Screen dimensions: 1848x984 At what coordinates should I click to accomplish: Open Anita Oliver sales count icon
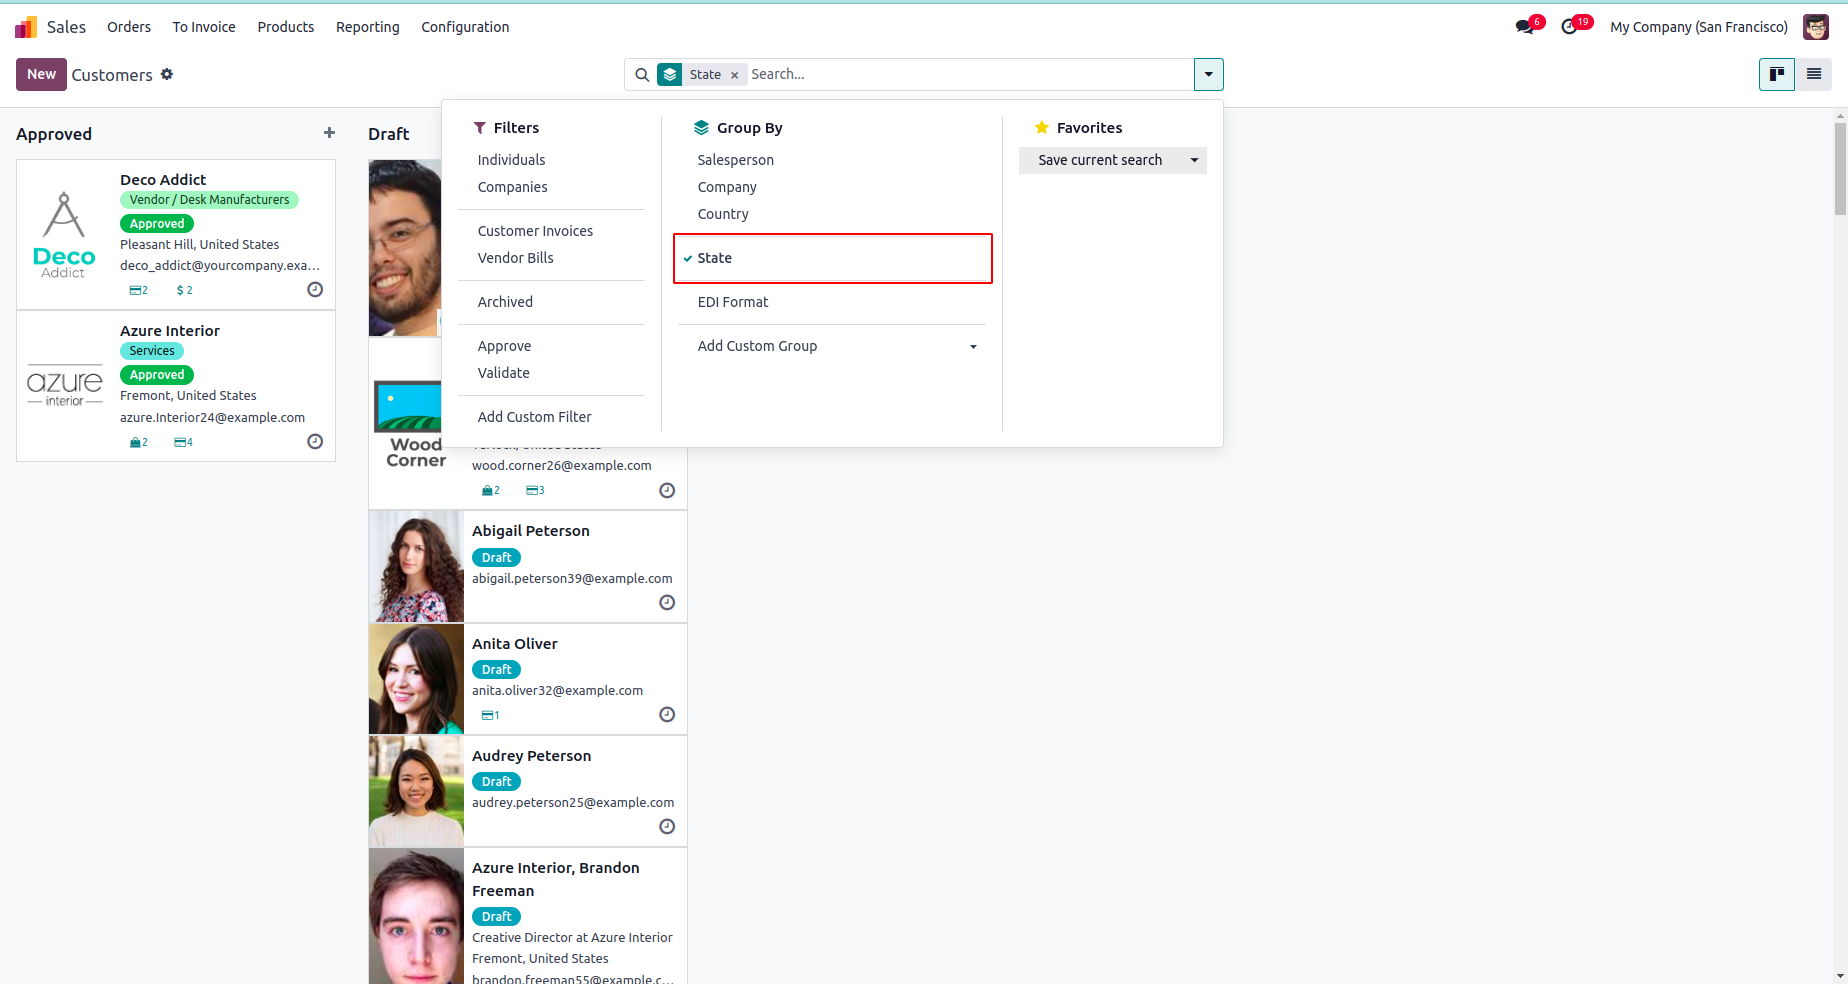point(490,715)
